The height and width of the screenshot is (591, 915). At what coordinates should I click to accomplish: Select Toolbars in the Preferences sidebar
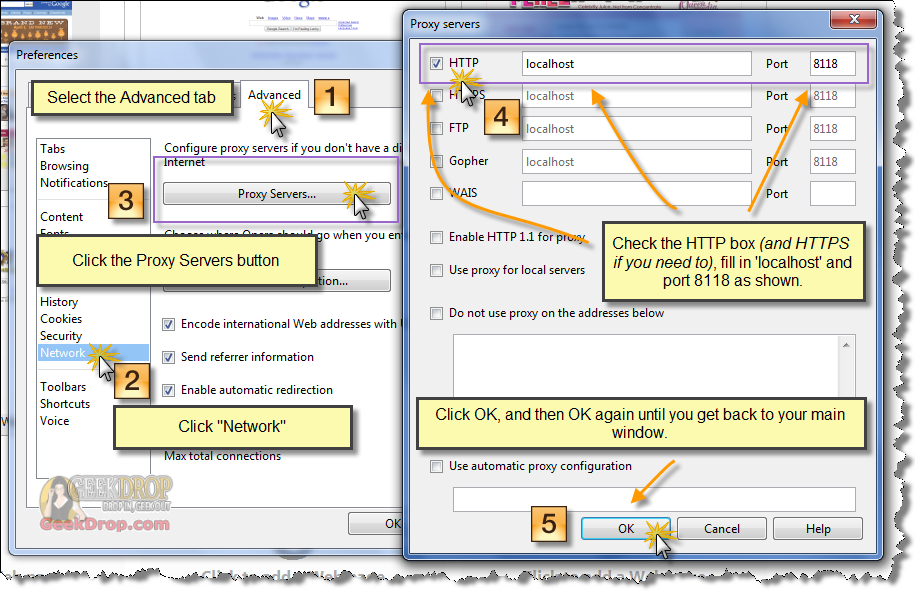coord(63,387)
